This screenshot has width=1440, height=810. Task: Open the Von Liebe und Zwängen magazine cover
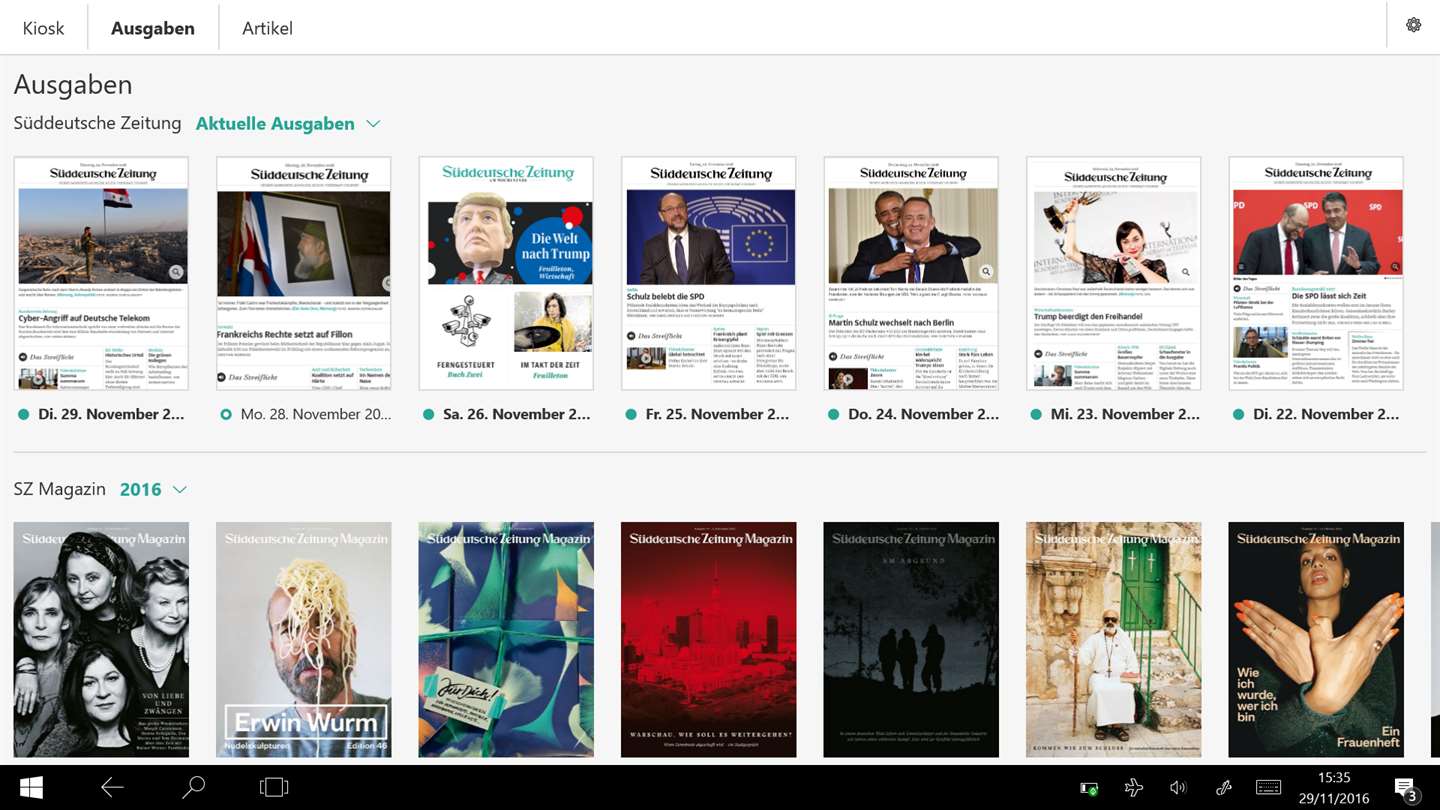coord(101,640)
